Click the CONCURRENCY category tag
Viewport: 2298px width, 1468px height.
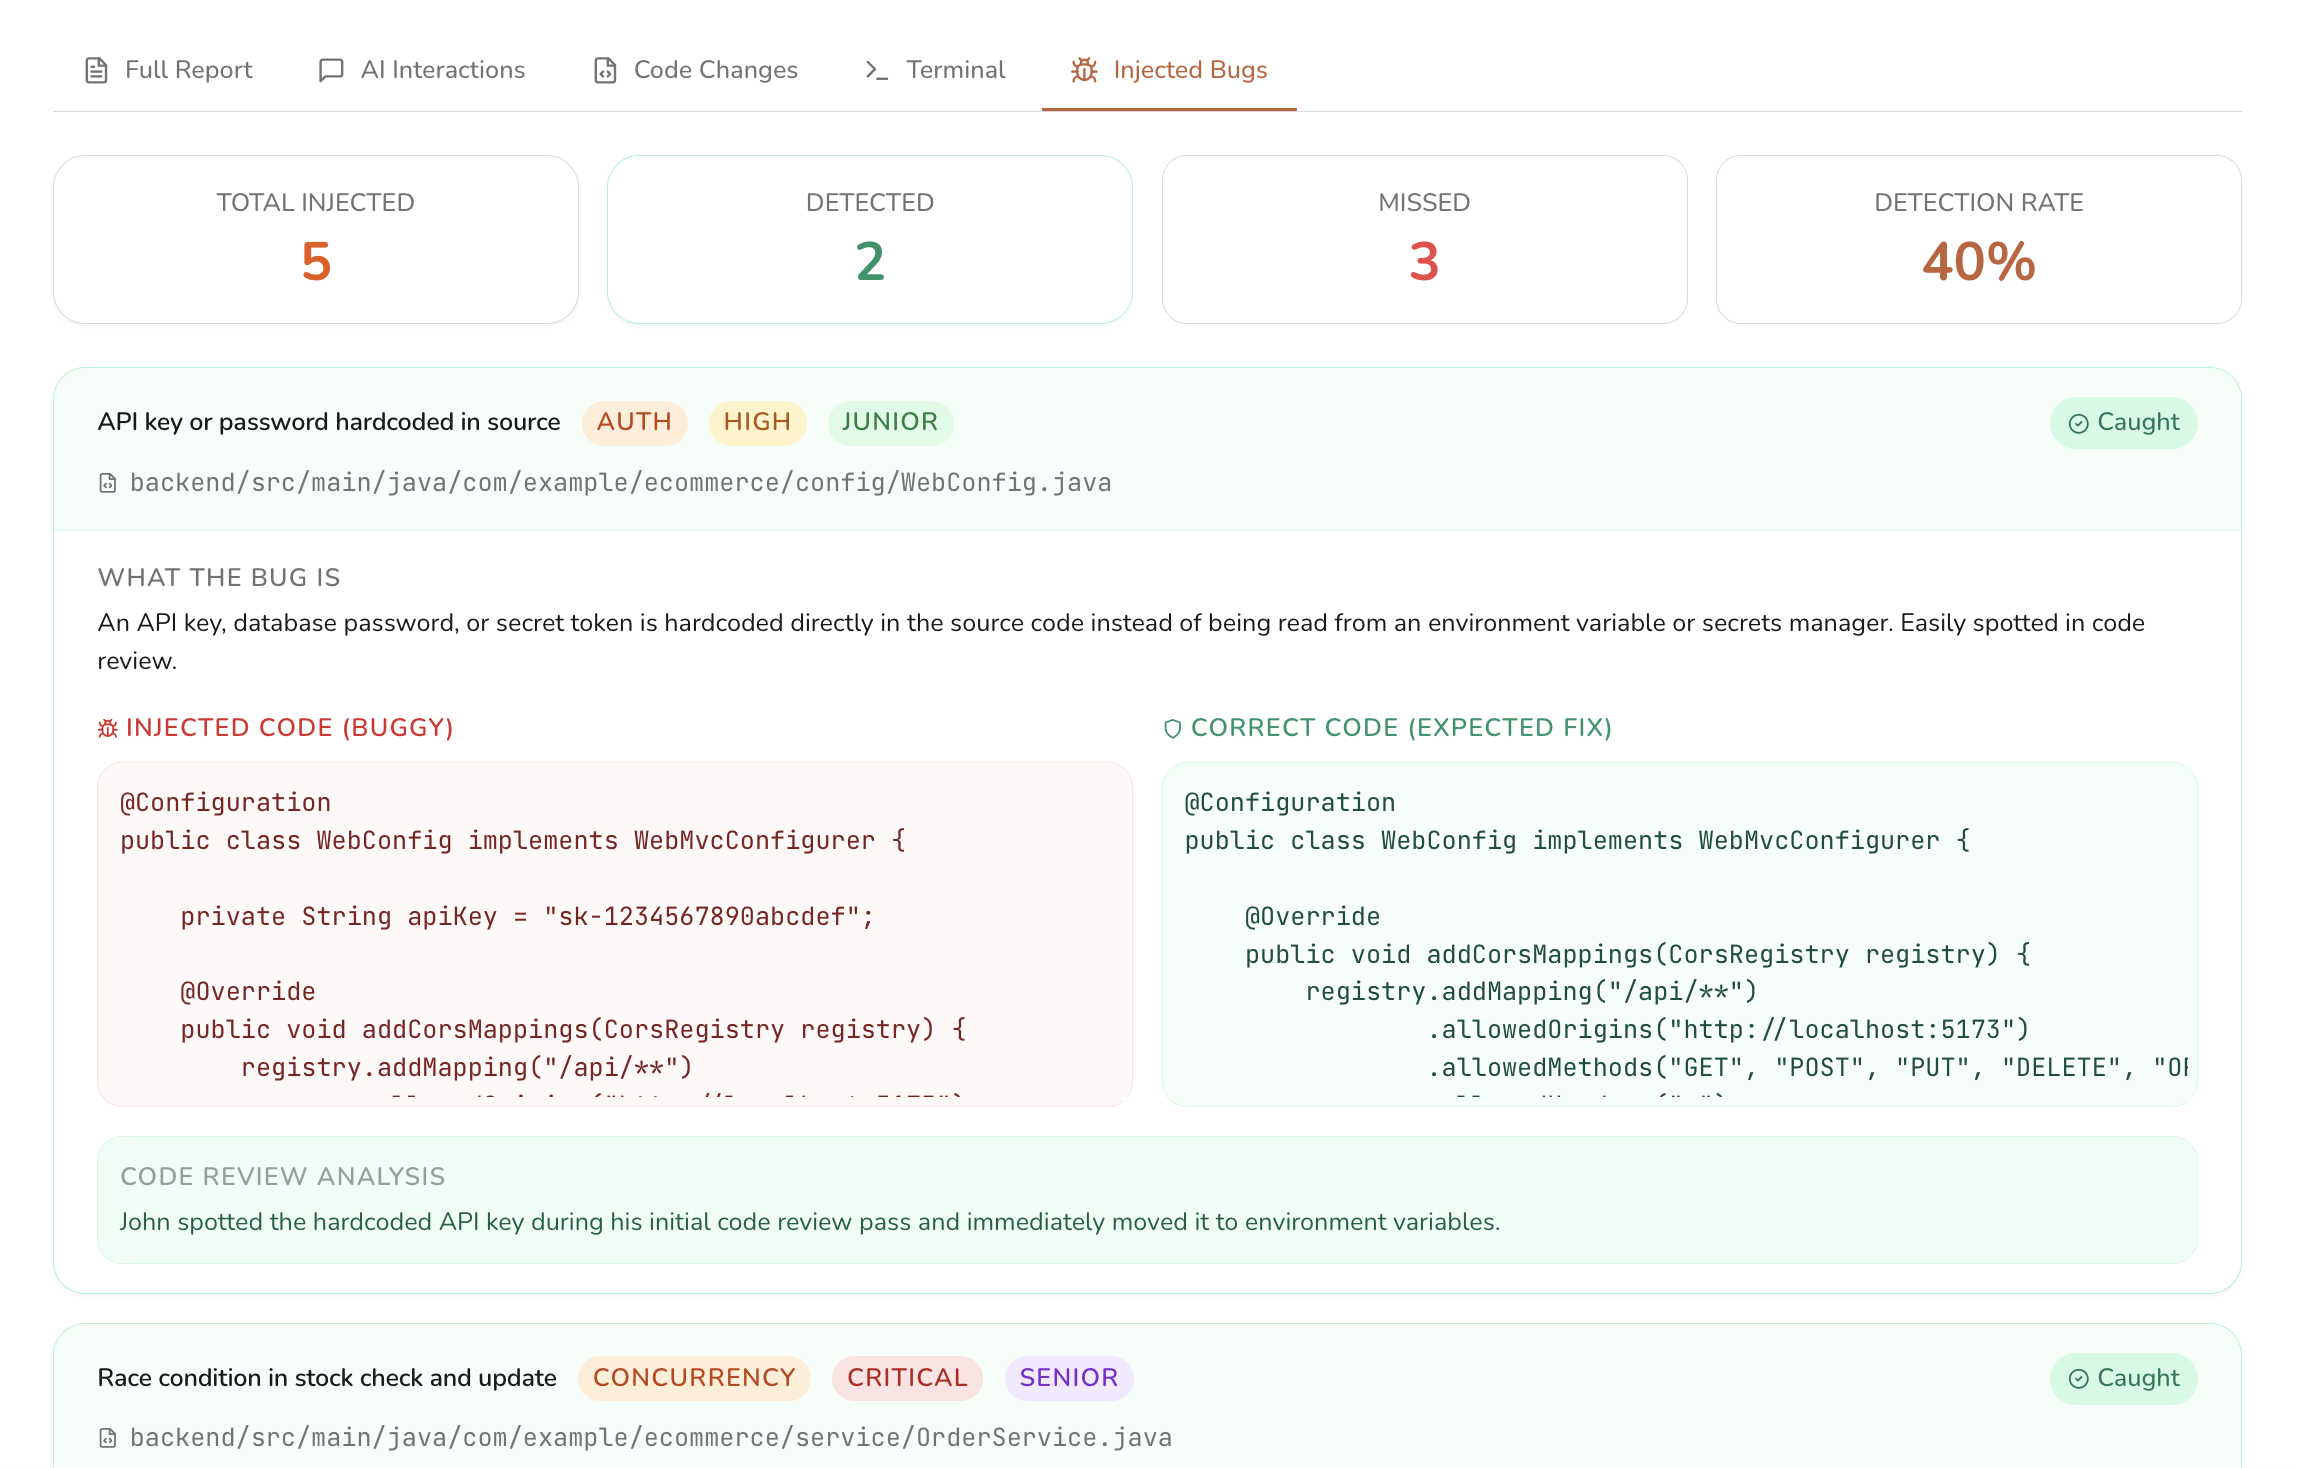coord(694,1378)
